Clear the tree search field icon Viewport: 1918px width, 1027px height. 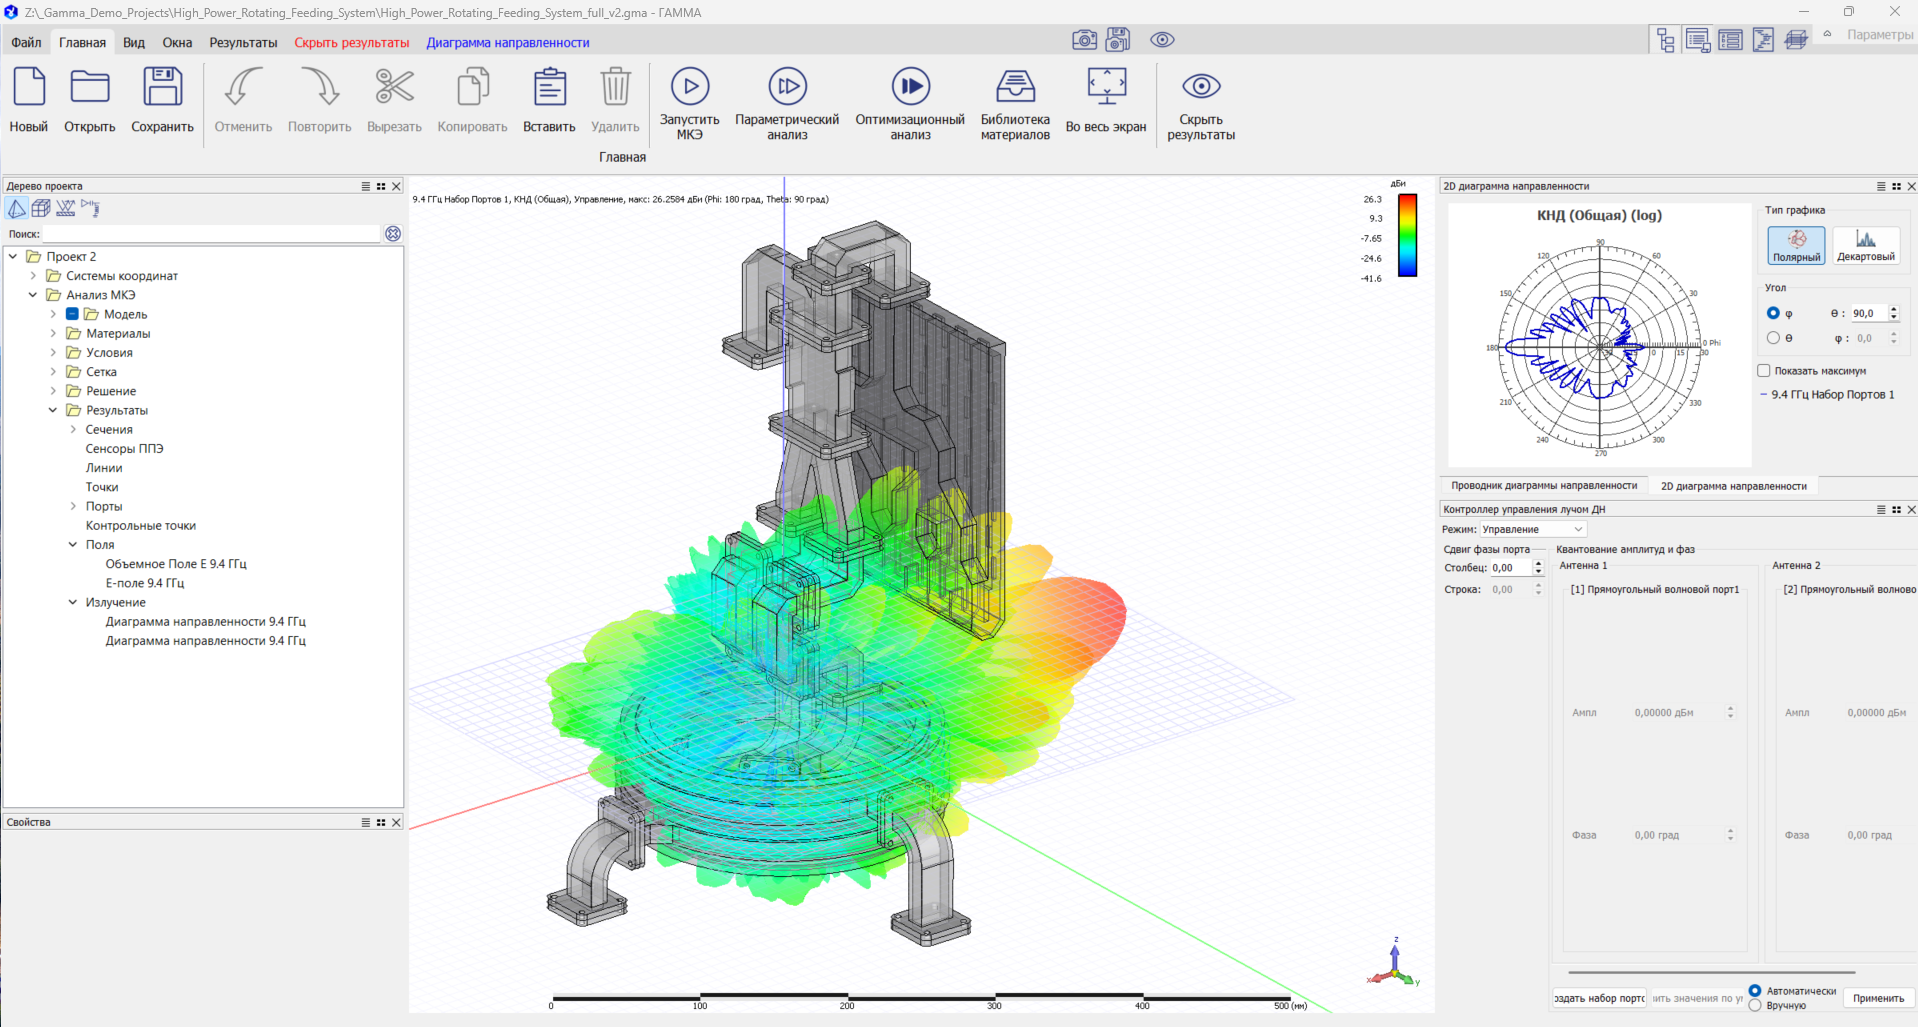coord(393,234)
